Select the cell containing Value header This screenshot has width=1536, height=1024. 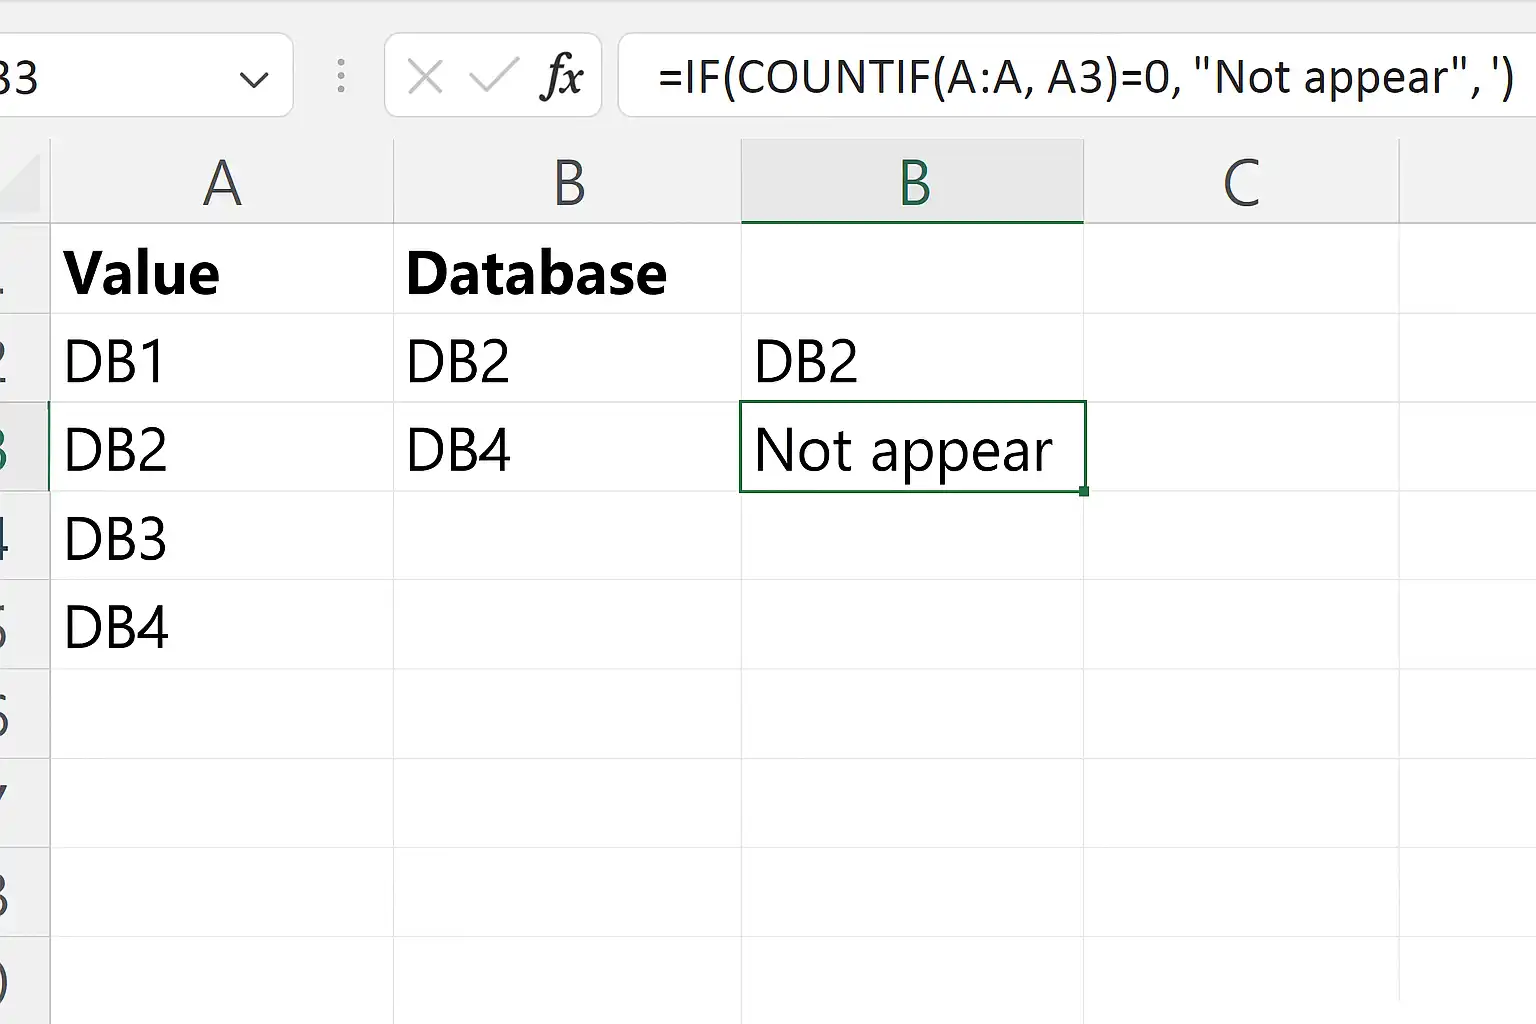(x=222, y=270)
